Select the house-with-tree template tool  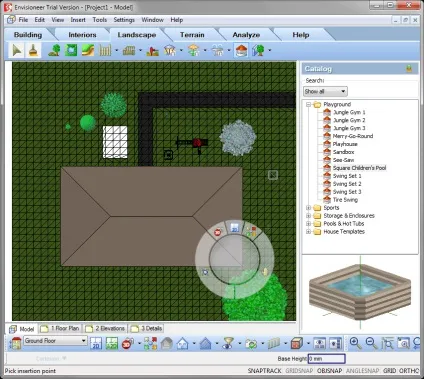click(x=258, y=51)
